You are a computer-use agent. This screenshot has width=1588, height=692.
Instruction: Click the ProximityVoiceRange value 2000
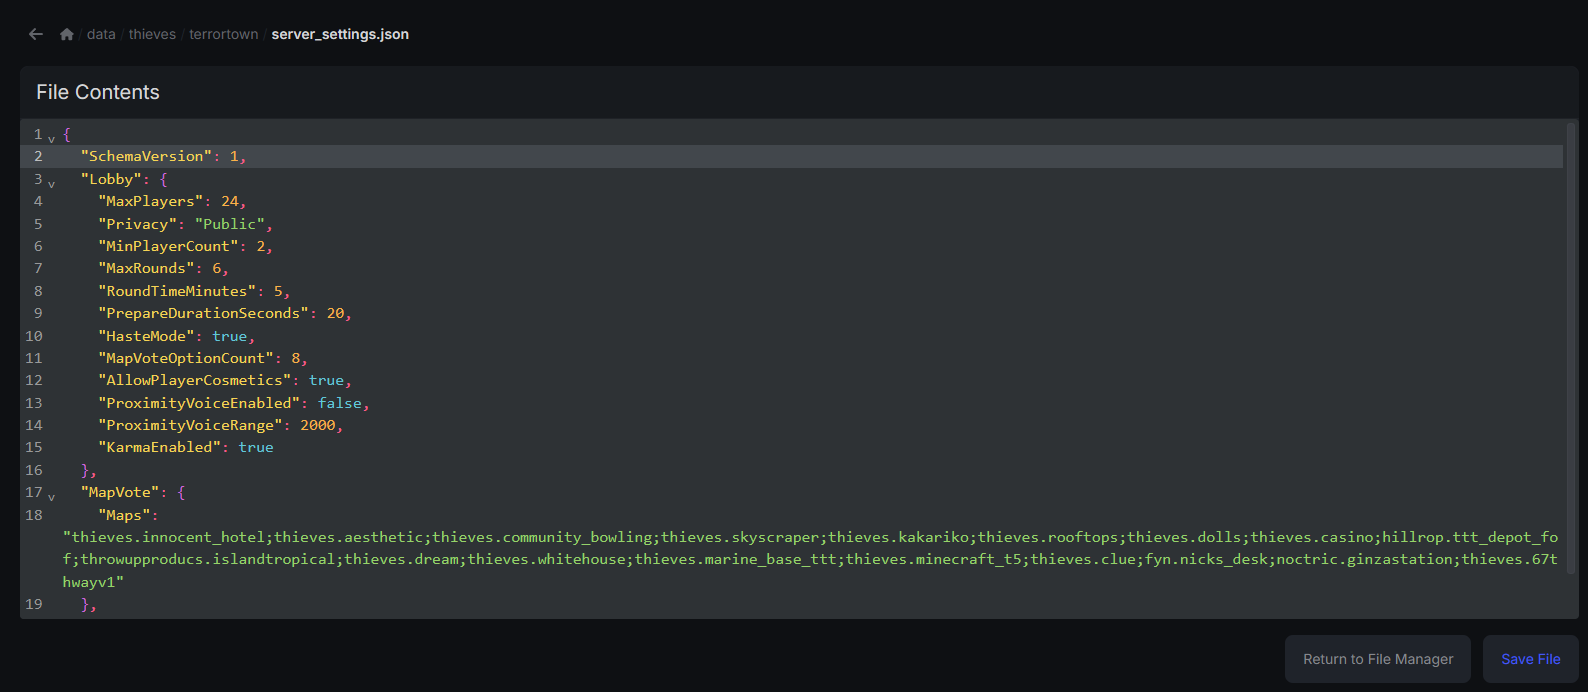318,425
